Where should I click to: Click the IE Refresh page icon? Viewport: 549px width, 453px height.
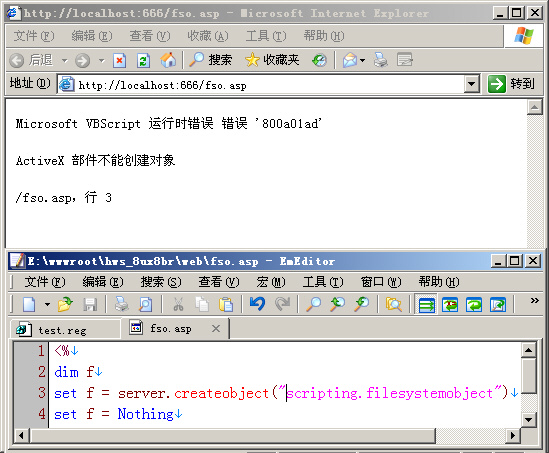pyautogui.click(x=143, y=60)
